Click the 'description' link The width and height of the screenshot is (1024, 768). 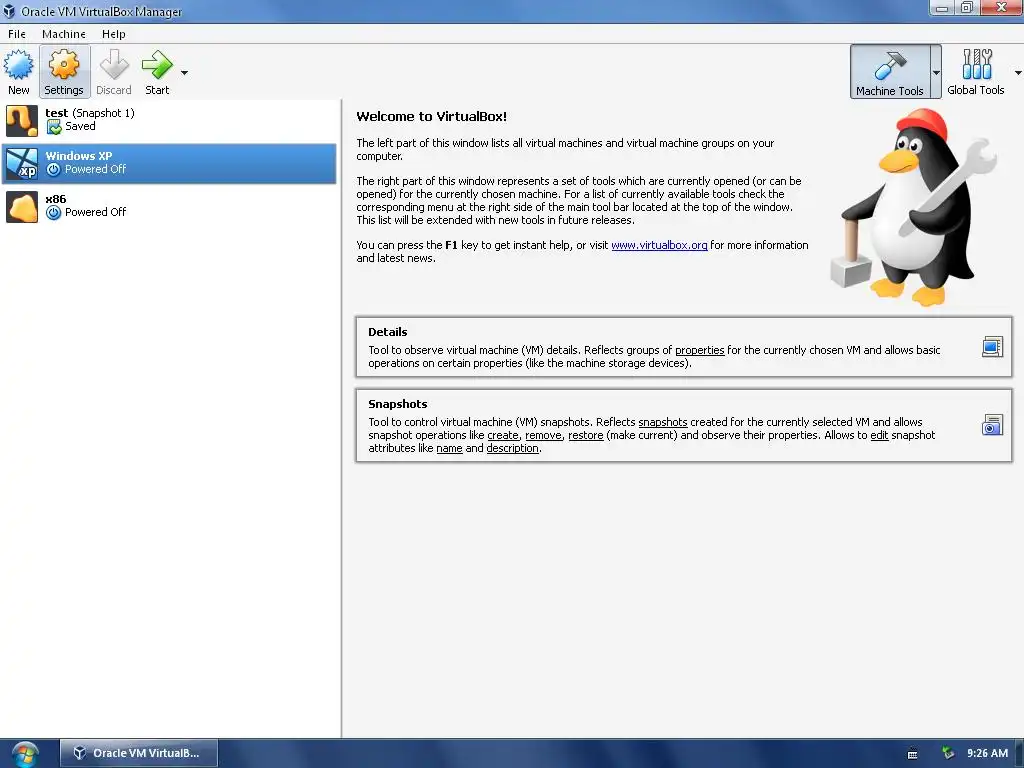click(x=513, y=448)
